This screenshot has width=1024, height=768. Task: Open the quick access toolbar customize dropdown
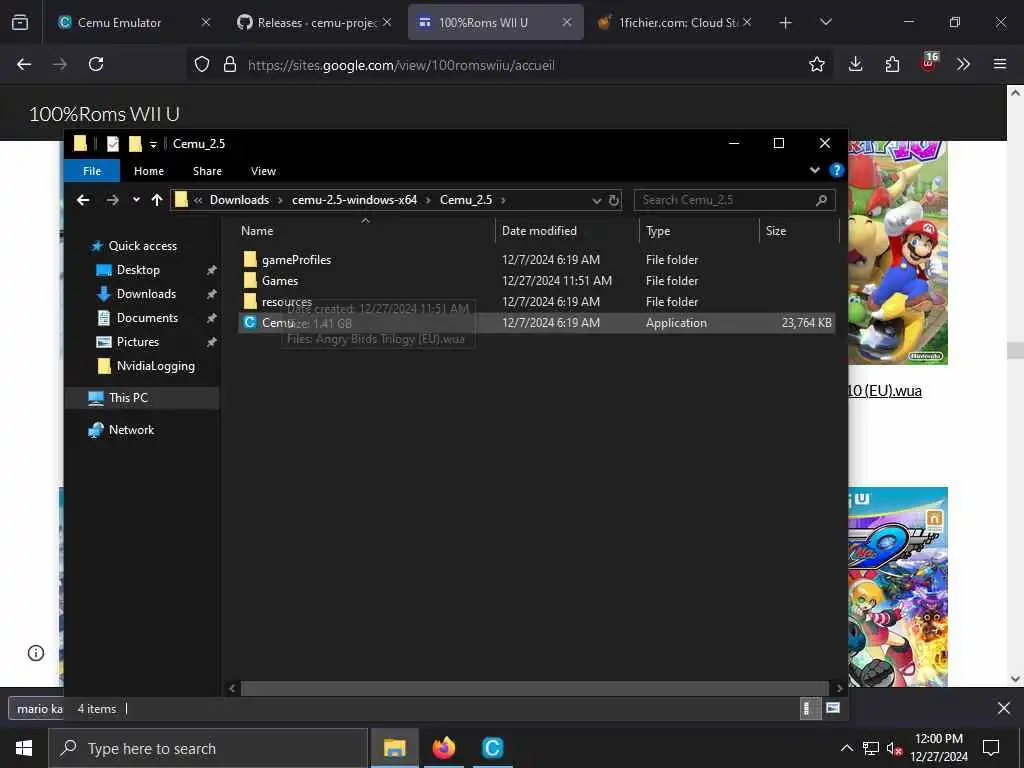click(x=153, y=144)
